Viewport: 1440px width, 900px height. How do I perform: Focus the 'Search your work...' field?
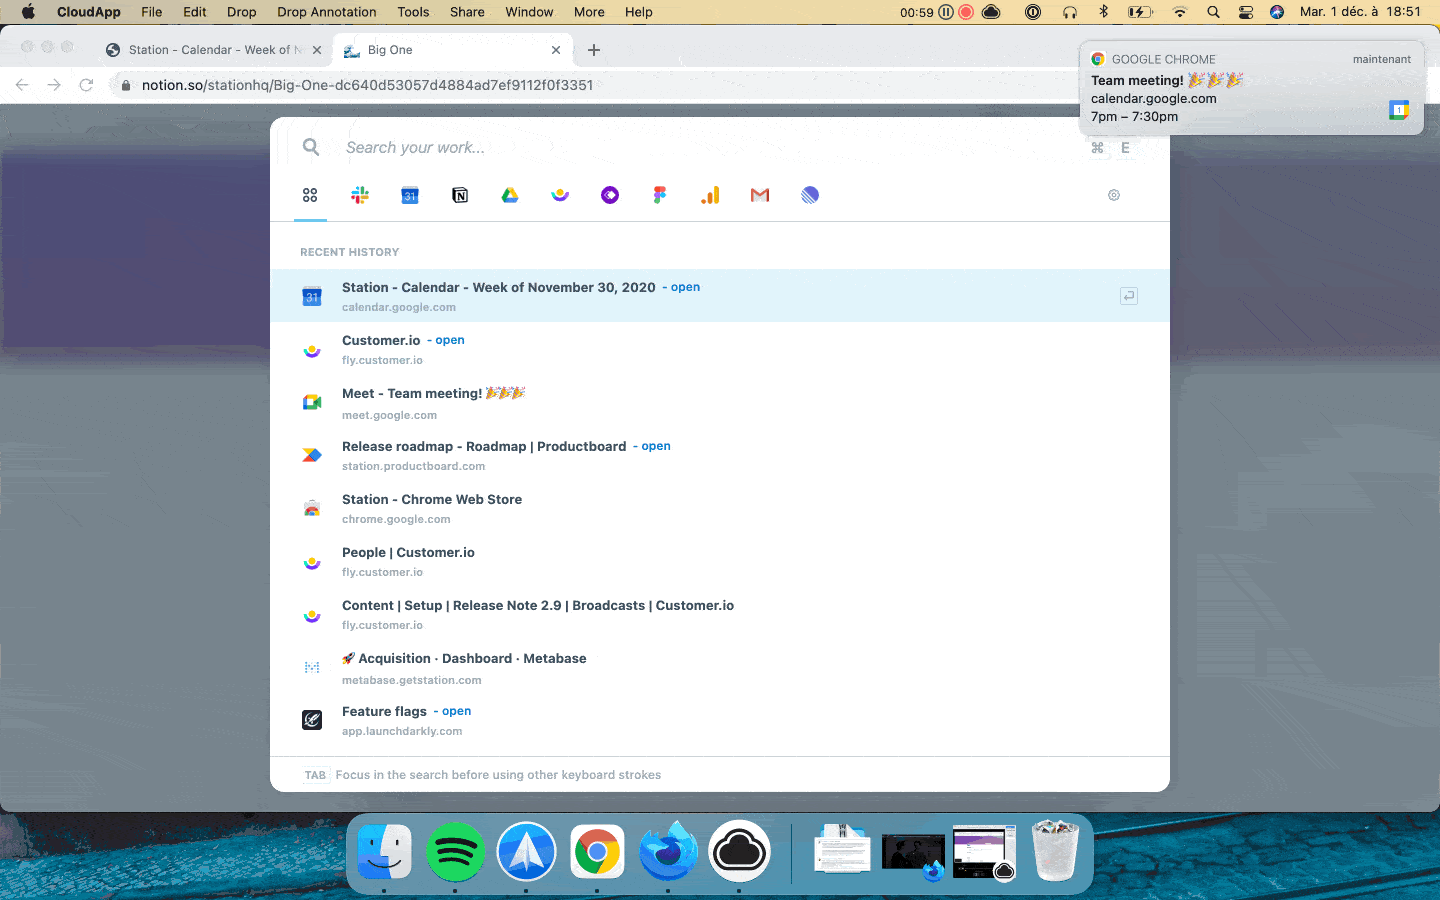[700, 147]
